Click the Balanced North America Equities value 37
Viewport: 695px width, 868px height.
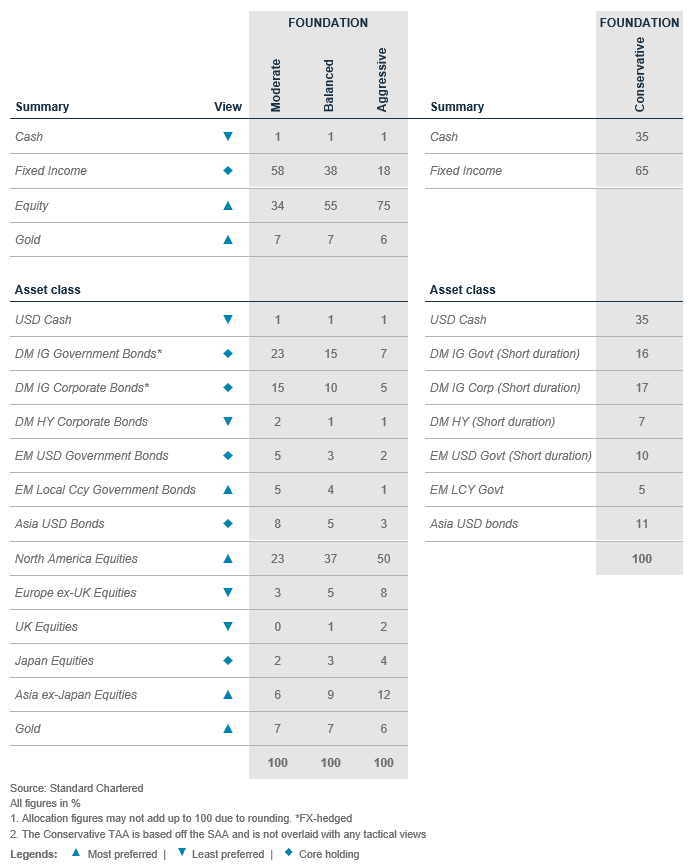tap(331, 559)
